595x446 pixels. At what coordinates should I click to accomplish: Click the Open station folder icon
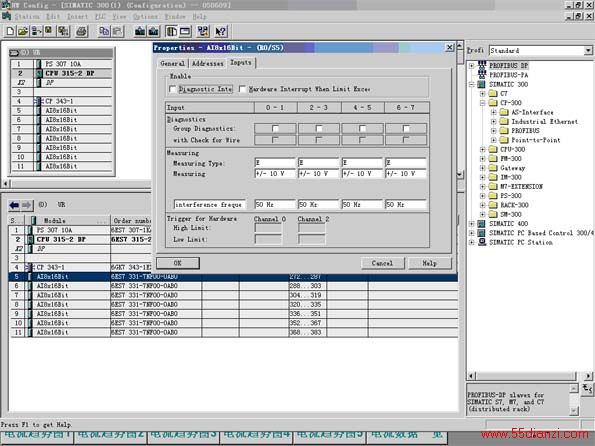[23, 31]
